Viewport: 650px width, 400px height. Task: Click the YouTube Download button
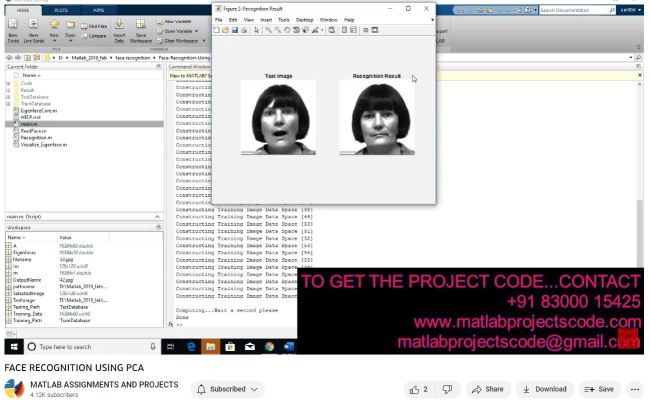pyautogui.click(x=545, y=389)
